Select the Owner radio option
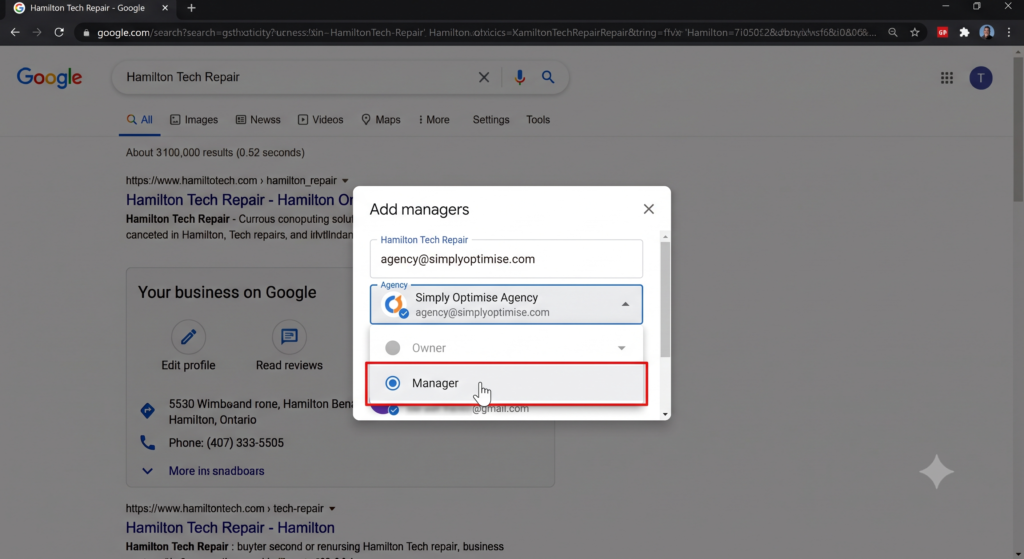Image resolution: width=1024 pixels, height=559 pixels. 392,348
